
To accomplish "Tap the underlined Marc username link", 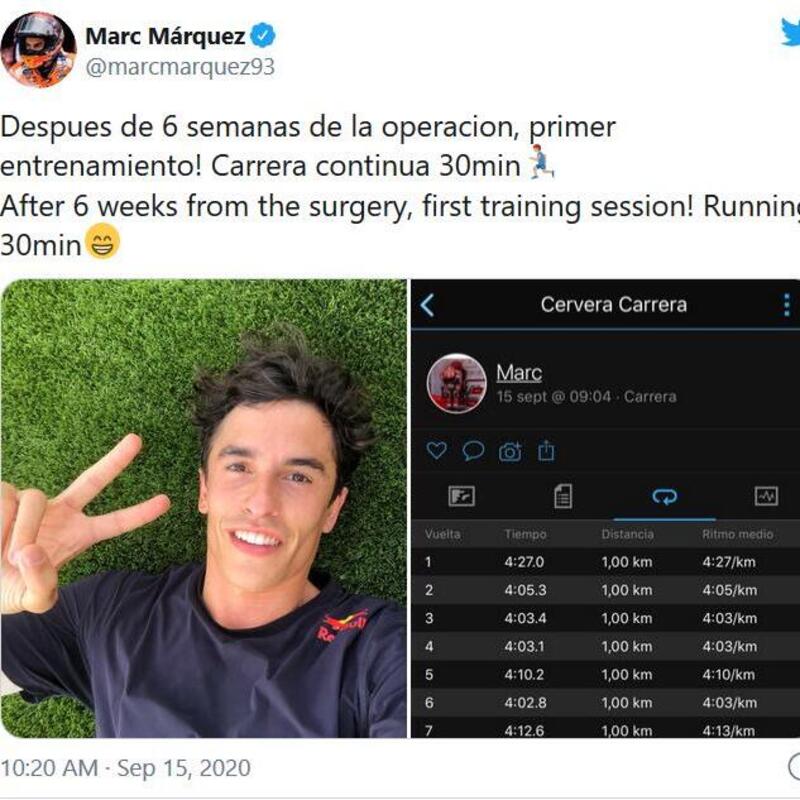I will coord(519,373).
